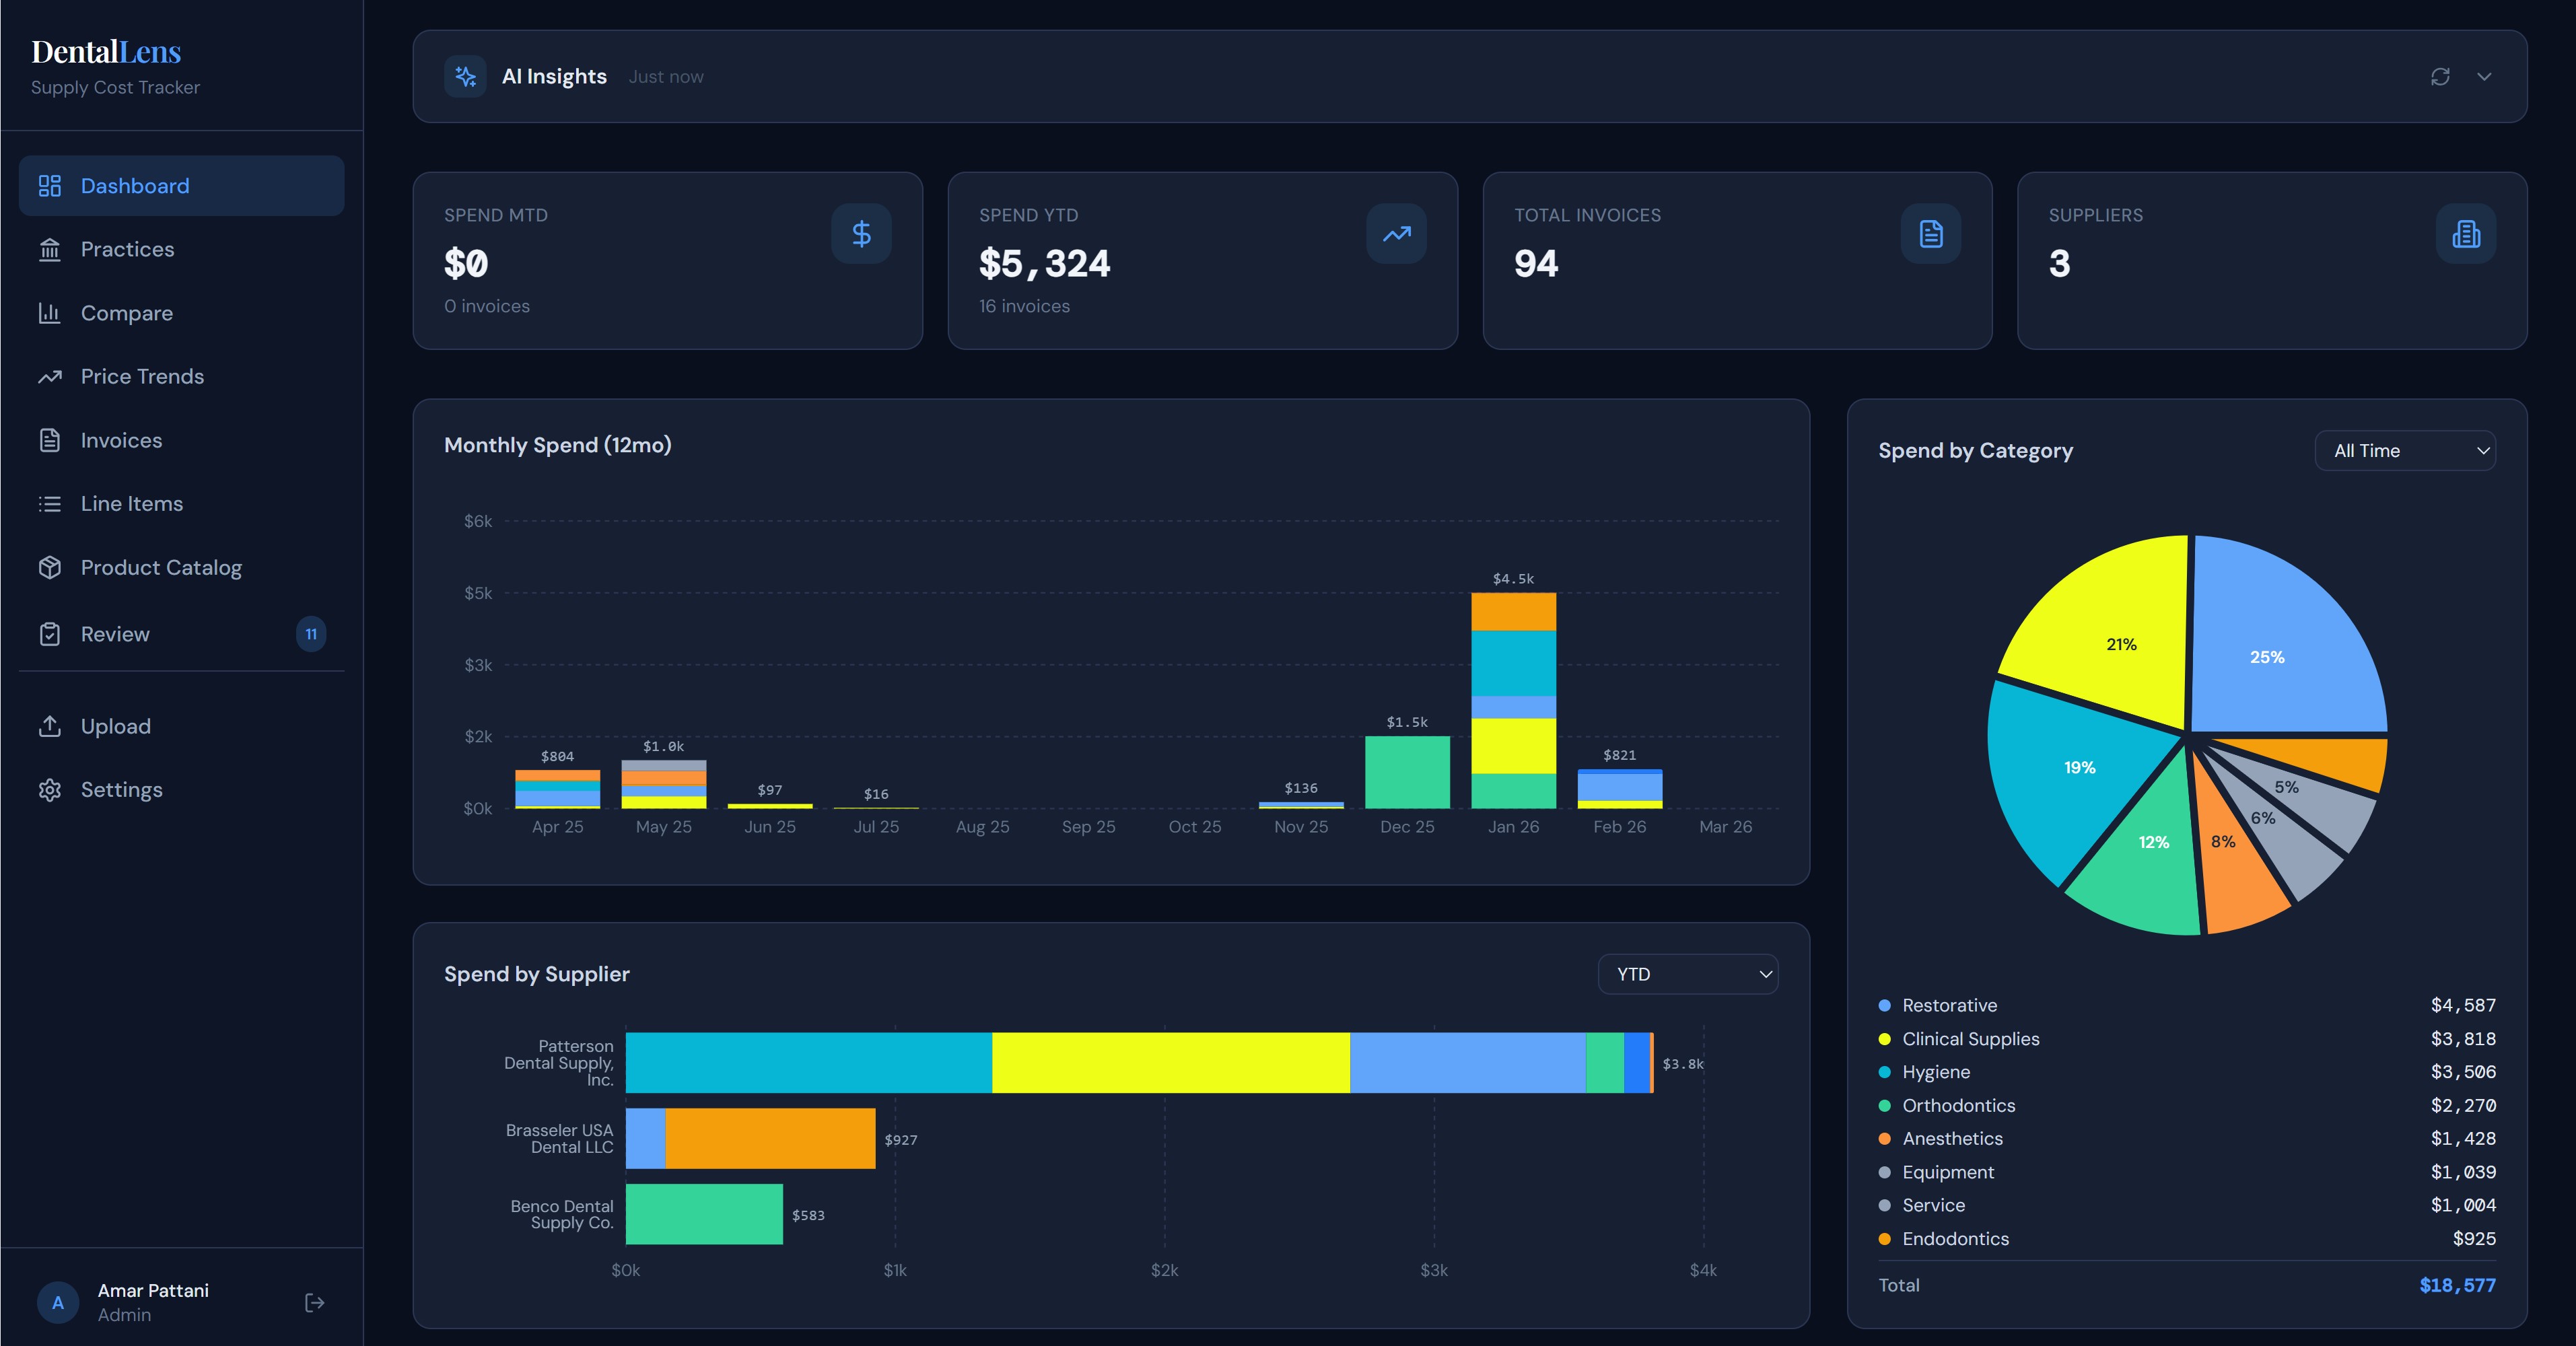Image resolution: width=2576 pixels, height=1346 pixels.
Task: Click the Restorative legend color dot
Action: pyautogui.click(x=1884, y=1005)
